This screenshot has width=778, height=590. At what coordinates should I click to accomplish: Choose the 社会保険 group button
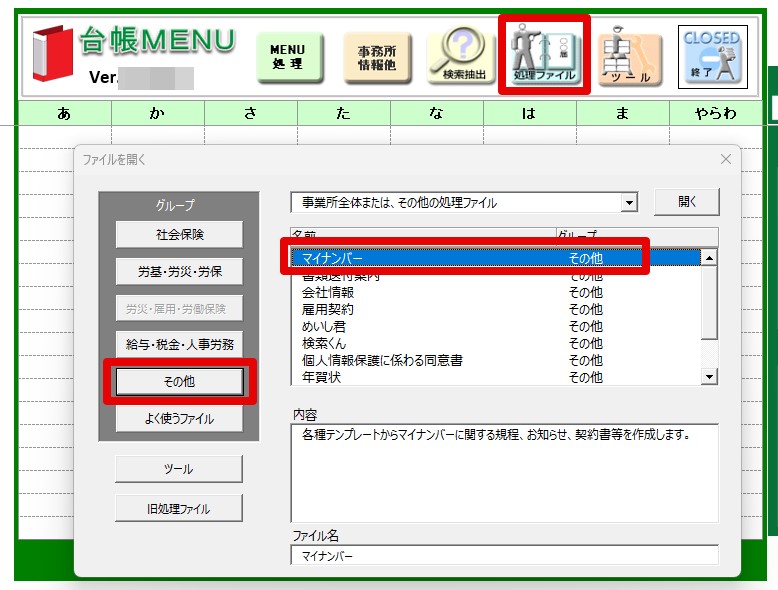[179, 234]
